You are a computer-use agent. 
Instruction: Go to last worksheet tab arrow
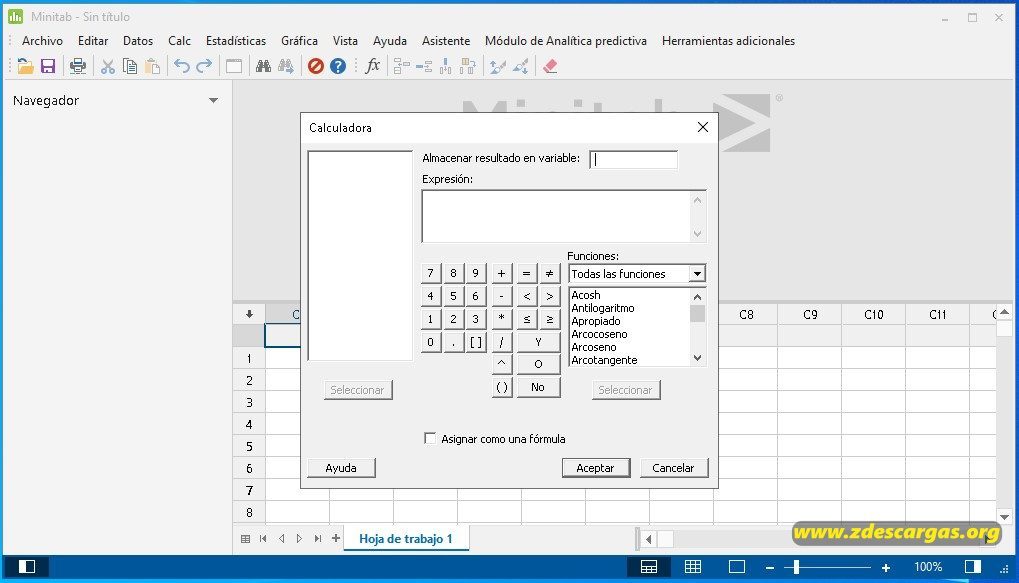pos(318,538)
